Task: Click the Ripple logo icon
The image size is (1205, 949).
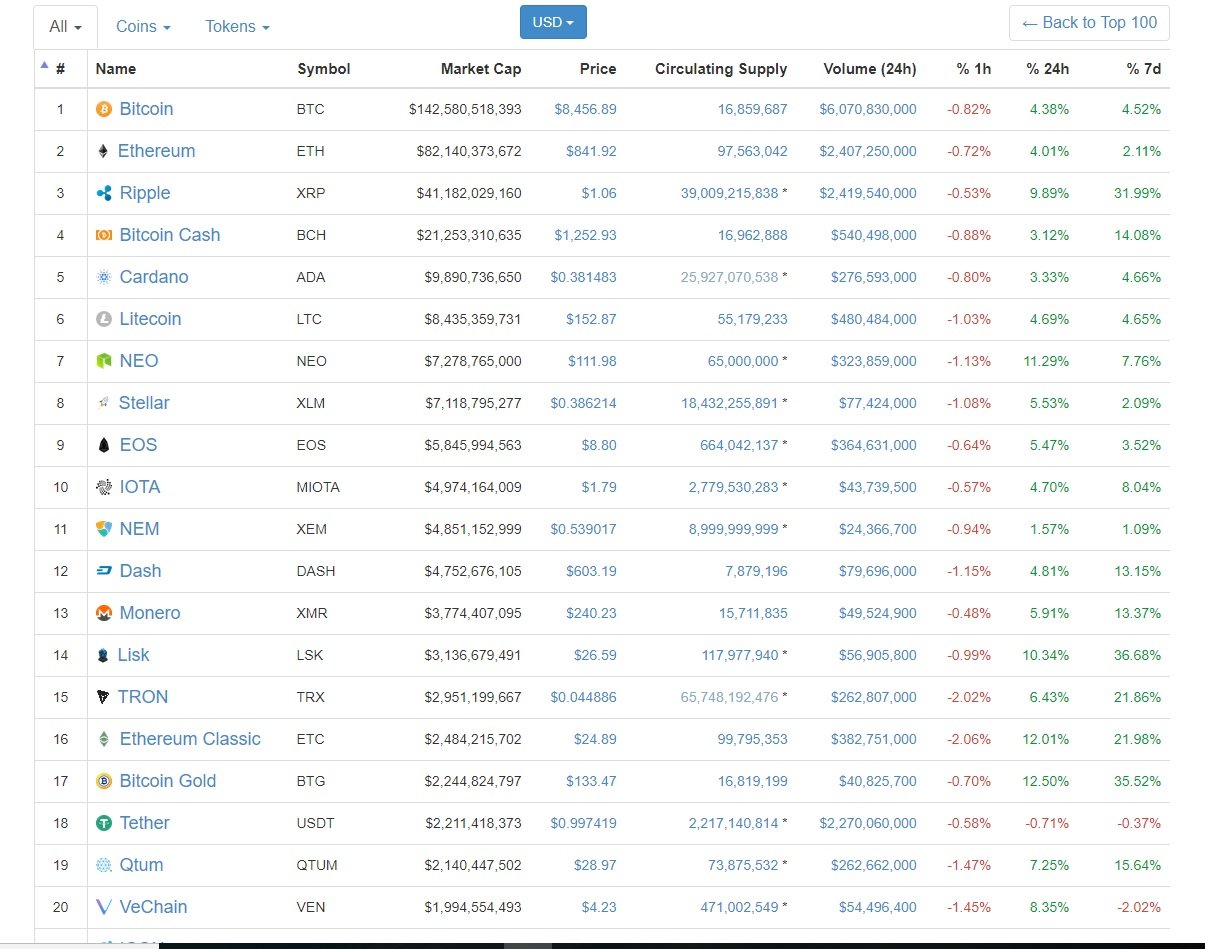Action: pos(104,193)
